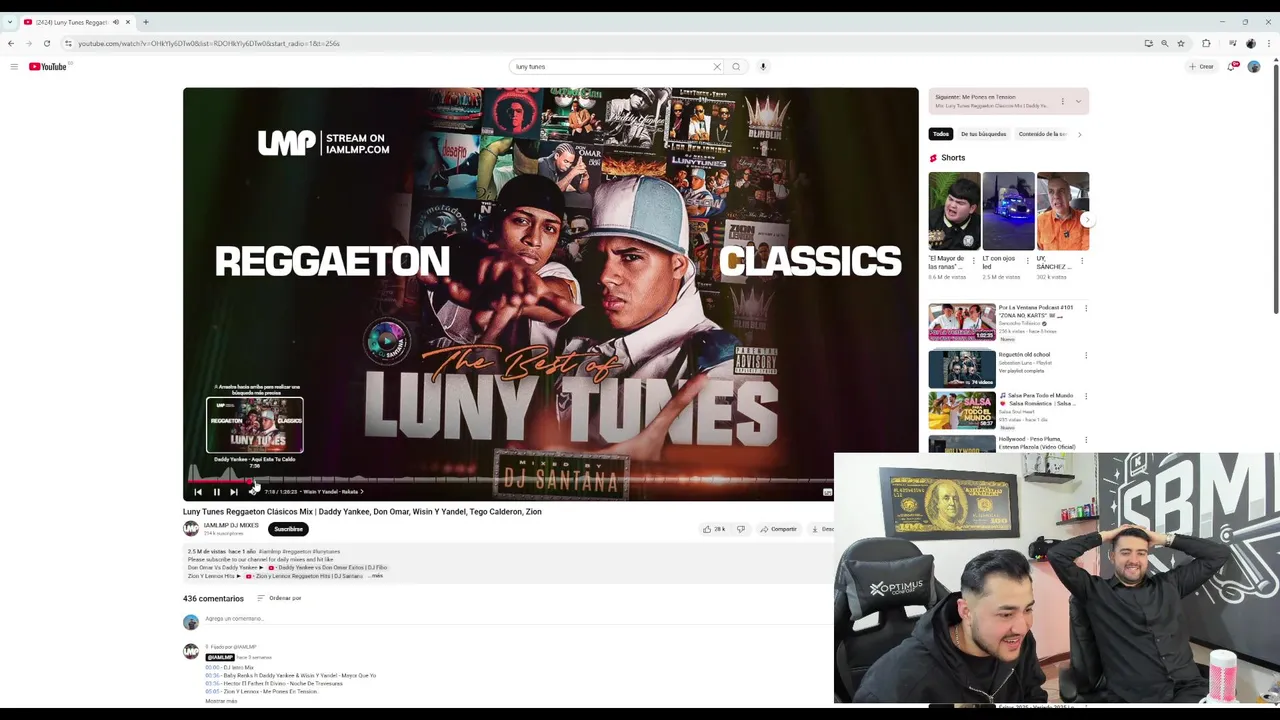Expand the pinned comment with 'Mostrar más'
Viewport: 1280px width, 720px height.
[221, 701]
